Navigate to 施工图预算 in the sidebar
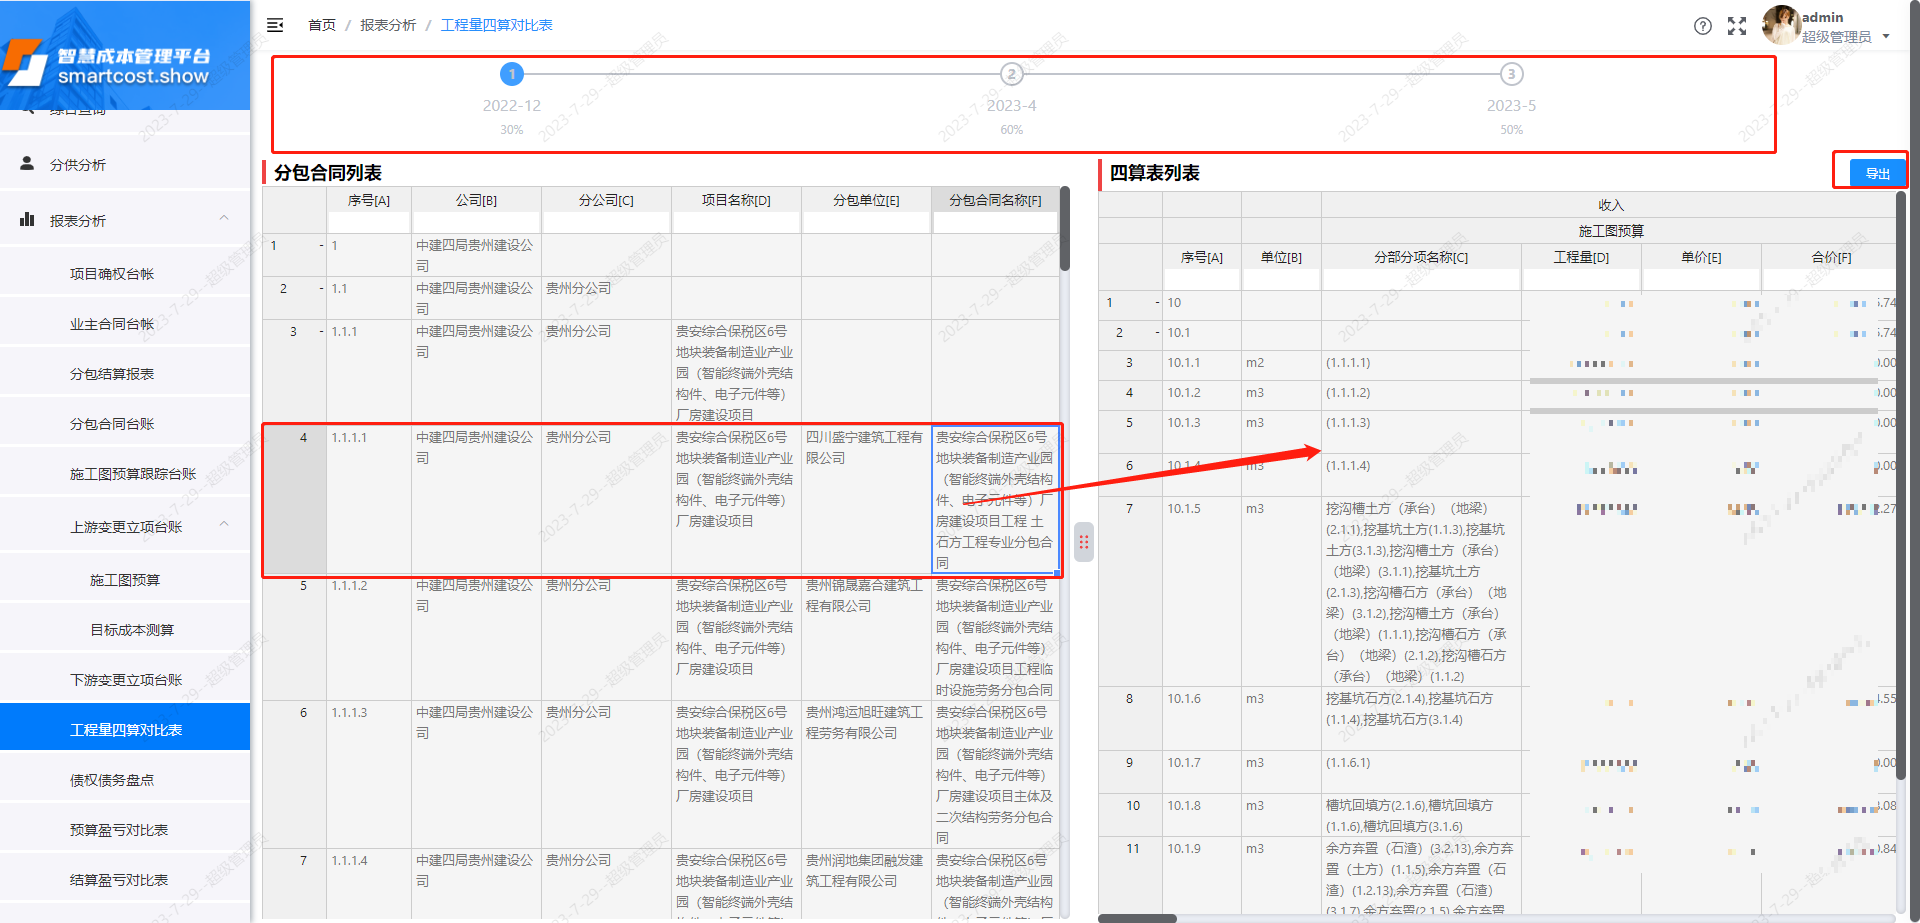 pos(126,579)
